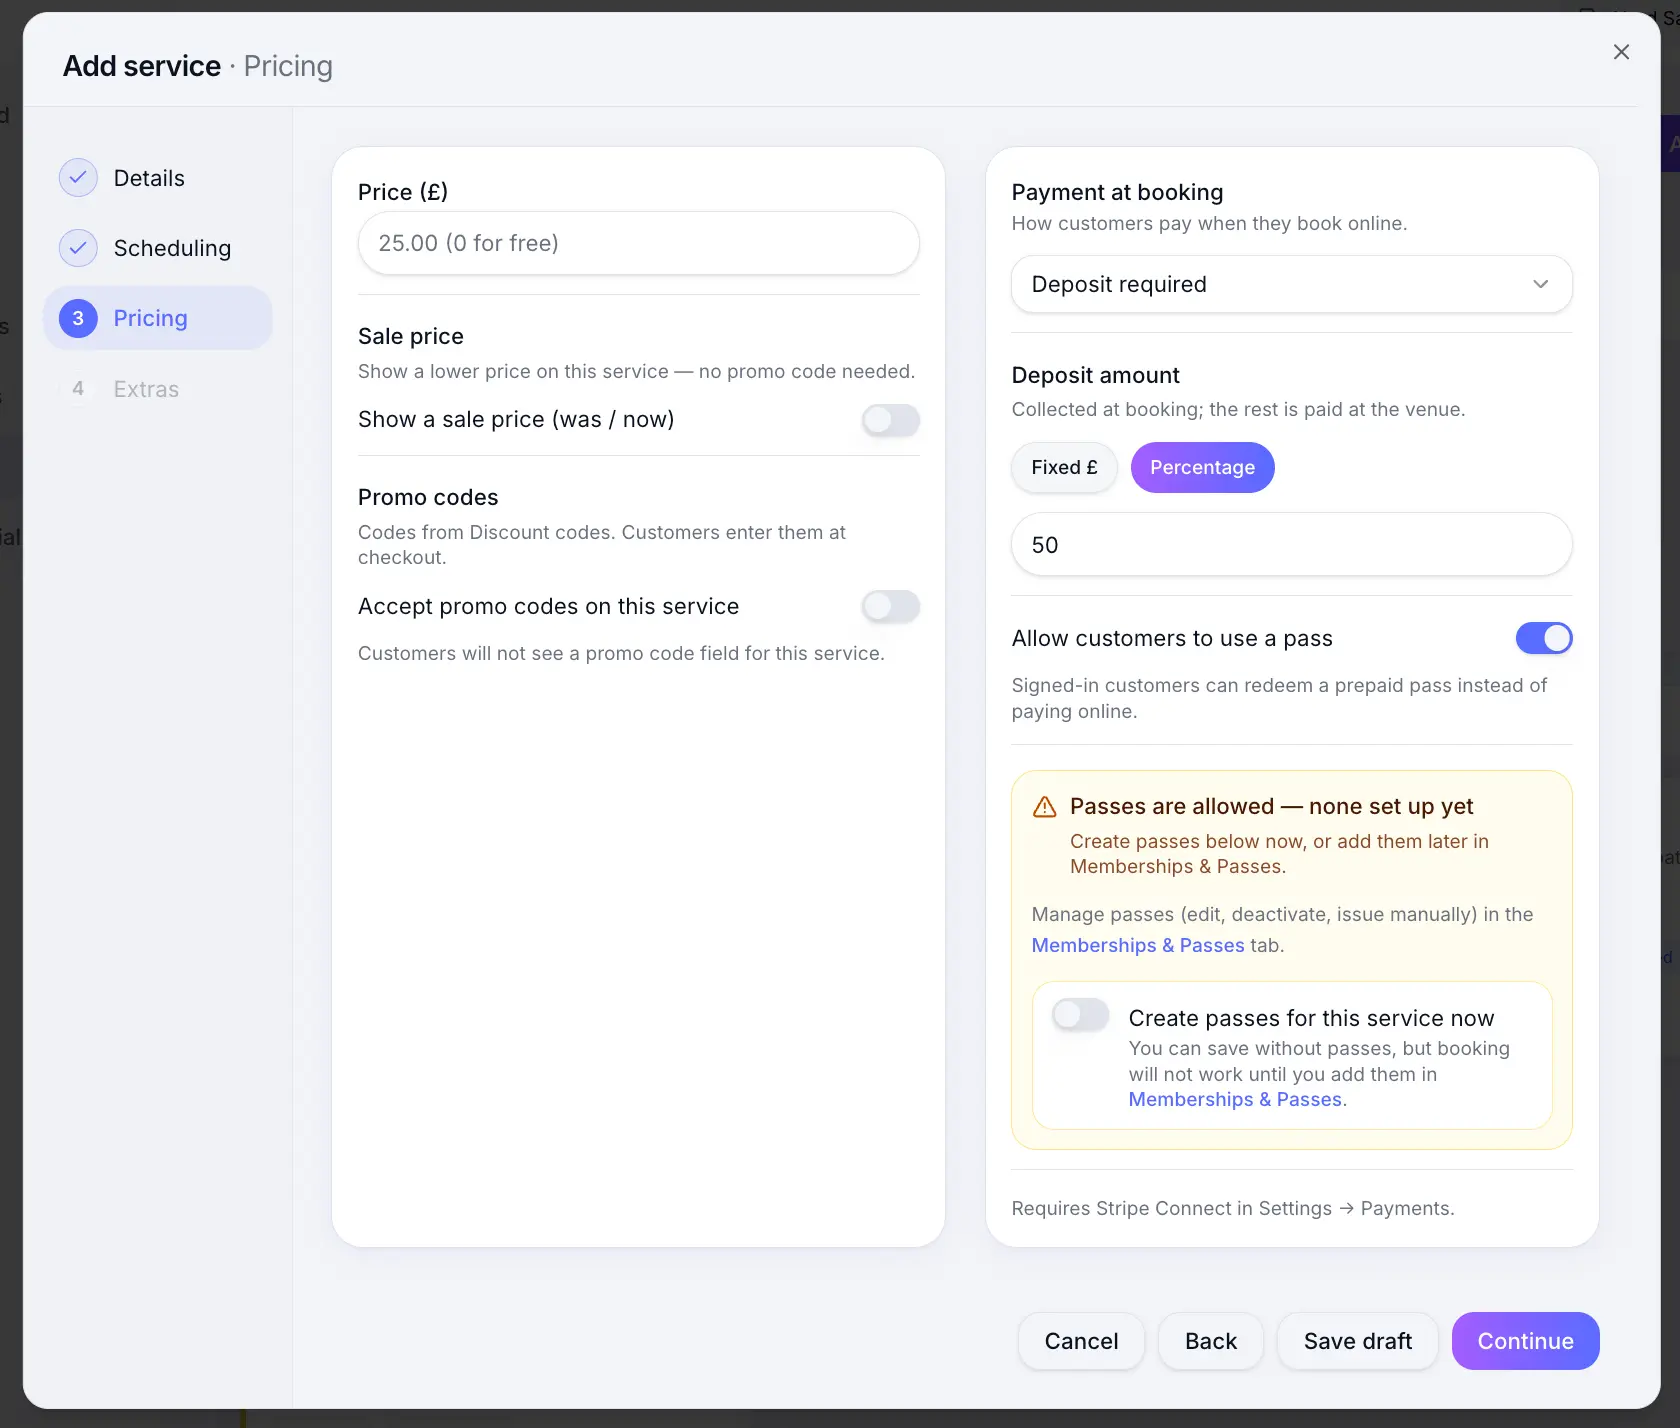The height and width of the screenshot is (1428, 1680).
Task: Enable Show a sale price toggle
Action: (891, 420)
